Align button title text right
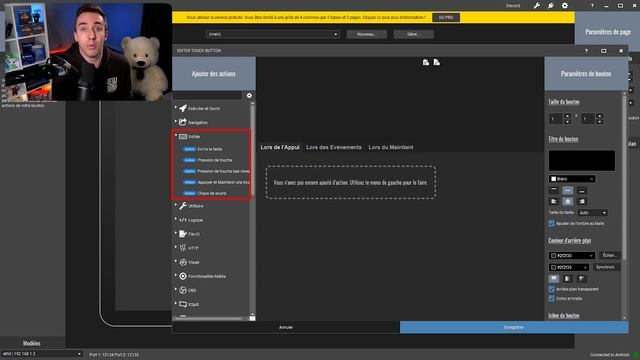The width and height of the screenshot is (640, 360). 582,201
